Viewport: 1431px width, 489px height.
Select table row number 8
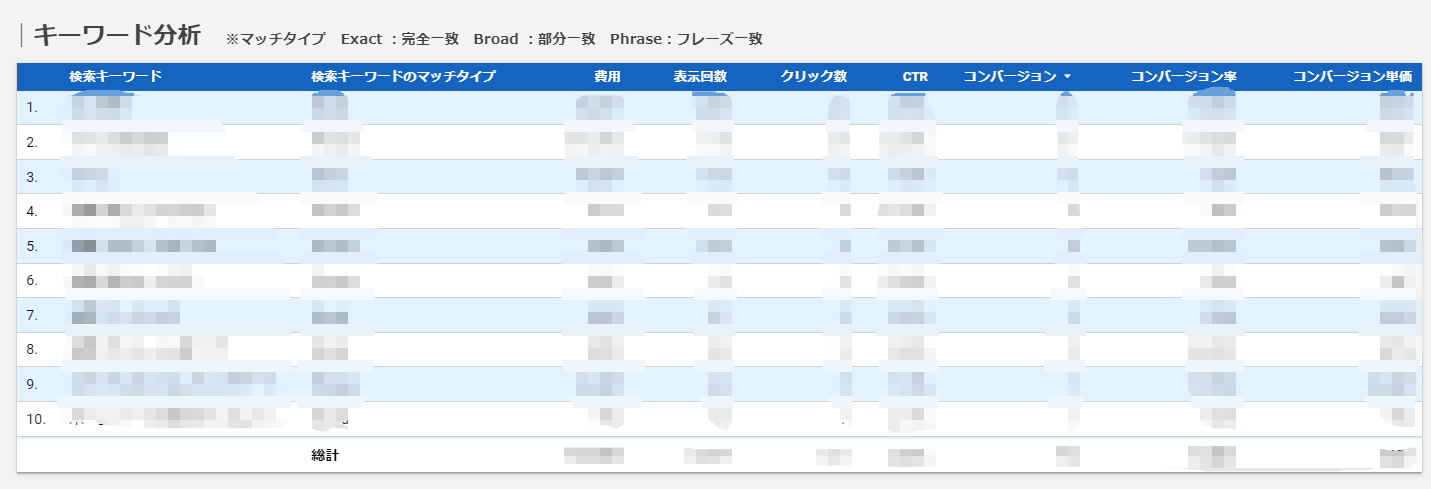pyautogui.click(x=32, y=350)
